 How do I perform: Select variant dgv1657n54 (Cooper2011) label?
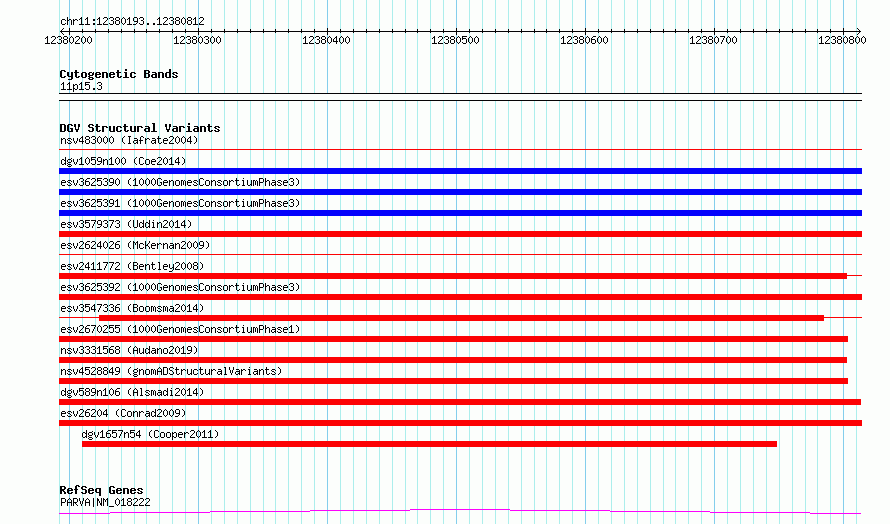[150, 434]
